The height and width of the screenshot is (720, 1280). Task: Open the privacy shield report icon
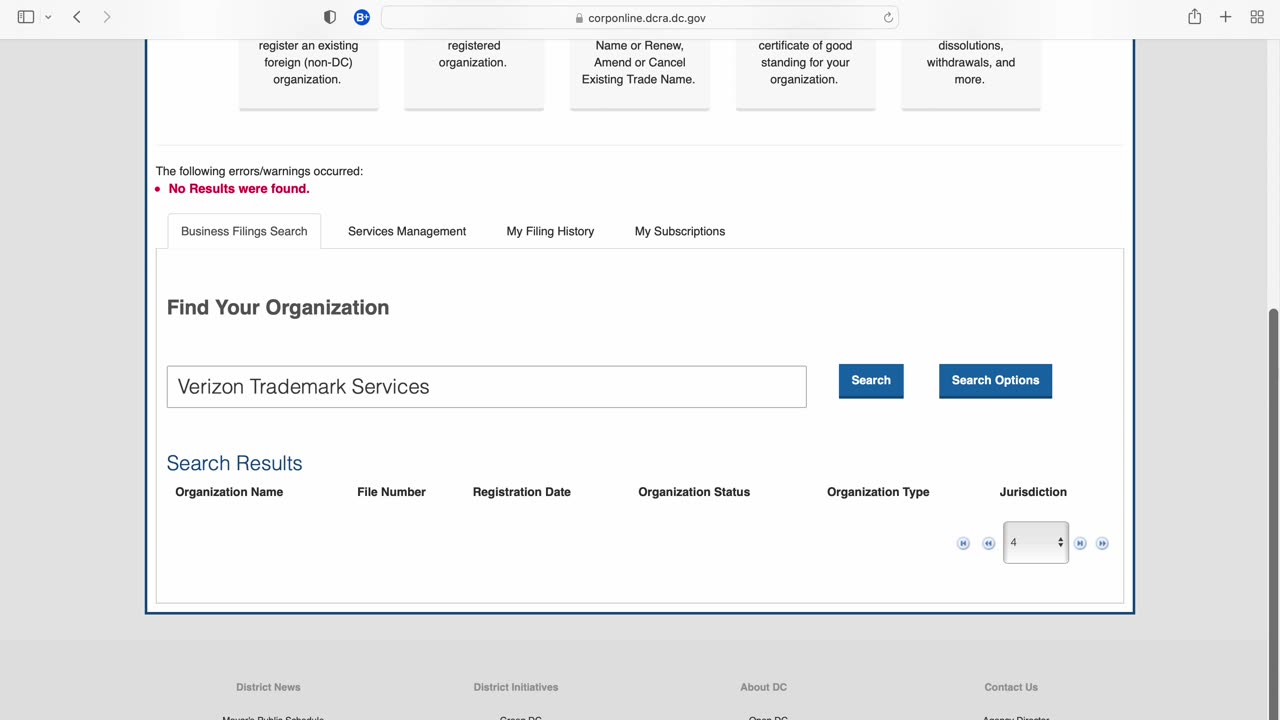click(x=330, y=17)
